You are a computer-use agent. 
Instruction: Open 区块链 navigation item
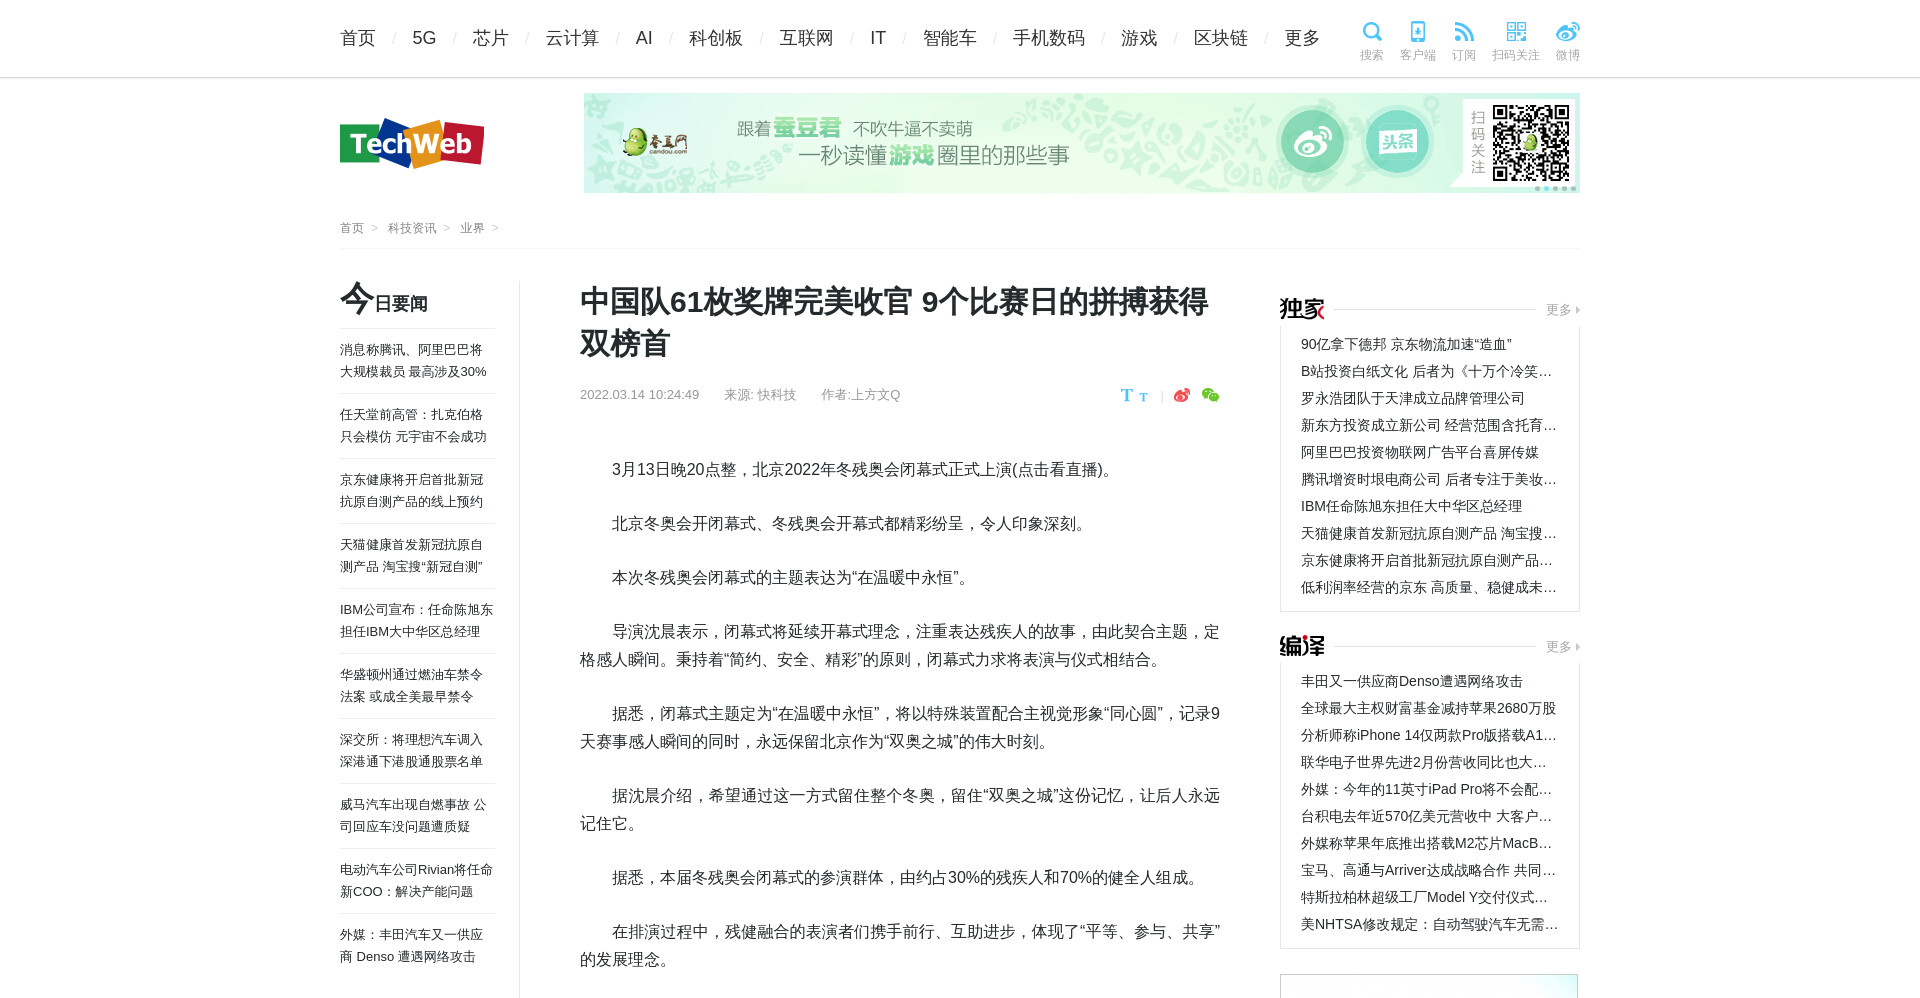(x=1221, y=38)
